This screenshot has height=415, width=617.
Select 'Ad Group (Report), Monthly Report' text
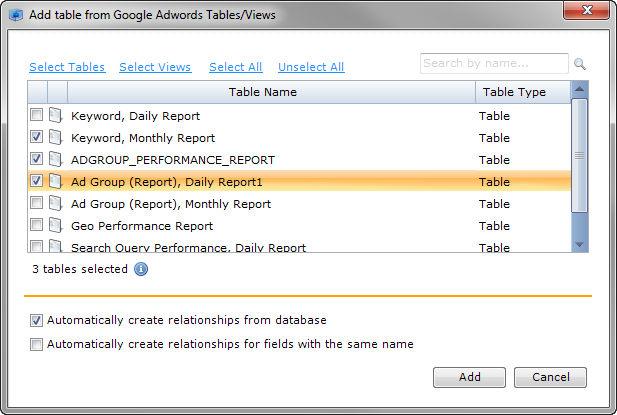[x=171, y=204]
